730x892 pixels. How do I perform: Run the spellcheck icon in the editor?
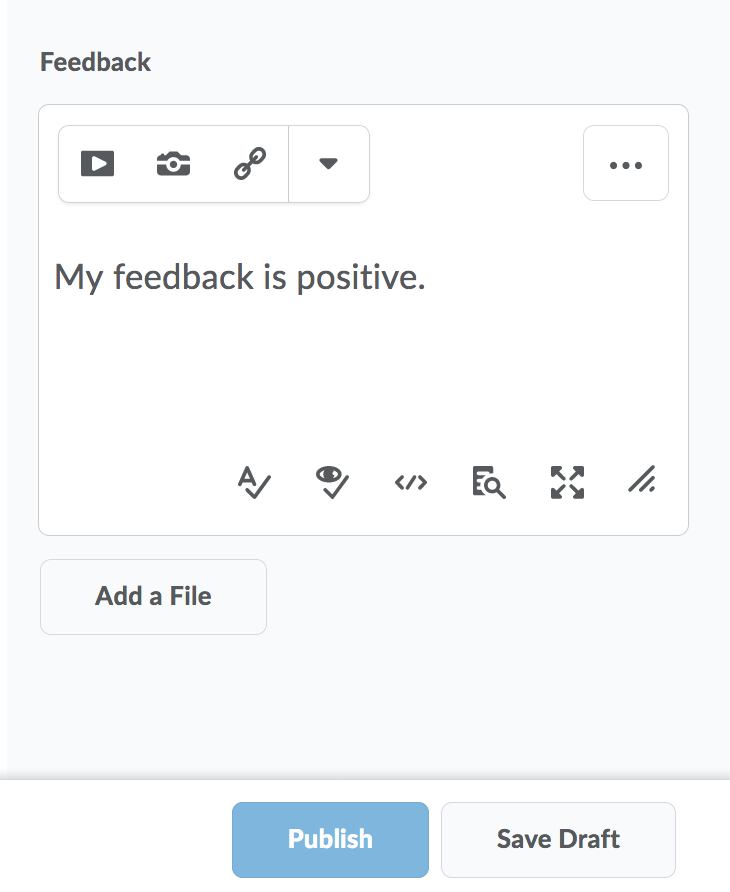click(254, 482)
